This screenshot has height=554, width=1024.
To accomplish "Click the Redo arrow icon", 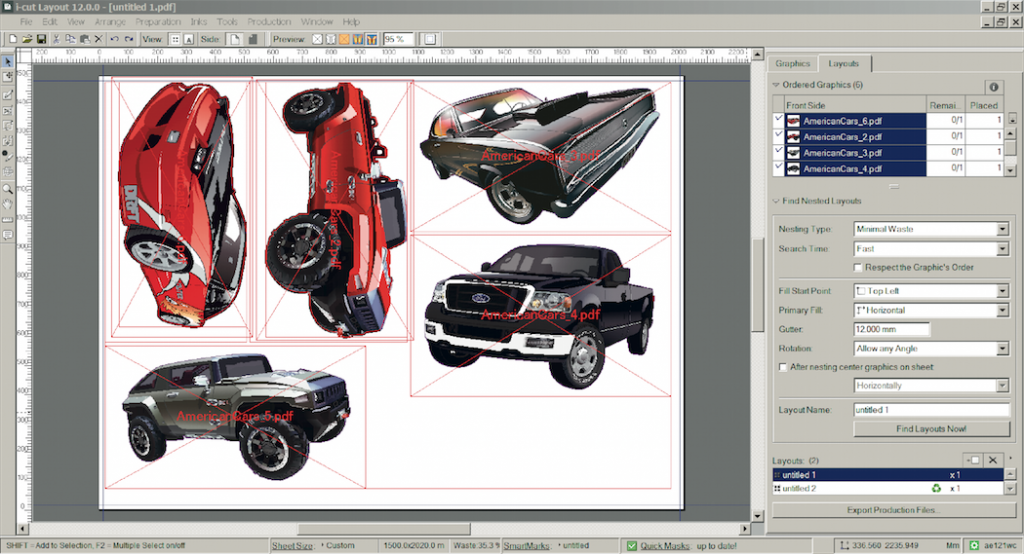I will [x=129, y=39].
